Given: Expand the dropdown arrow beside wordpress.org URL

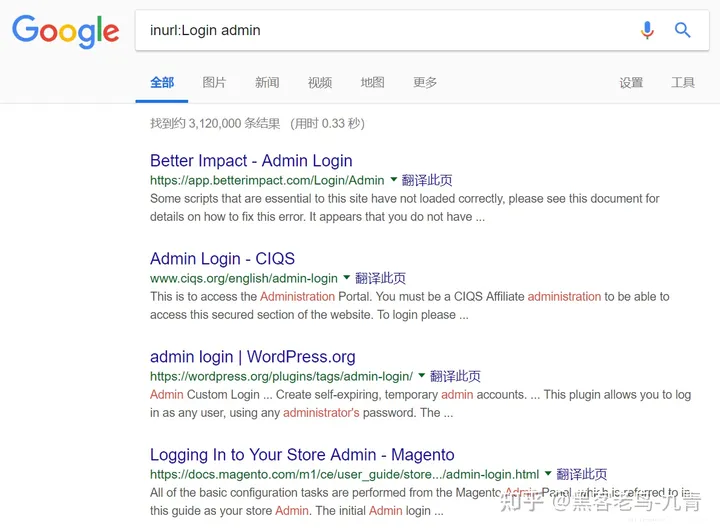Looking at the screenshot, I should (422, 375).
